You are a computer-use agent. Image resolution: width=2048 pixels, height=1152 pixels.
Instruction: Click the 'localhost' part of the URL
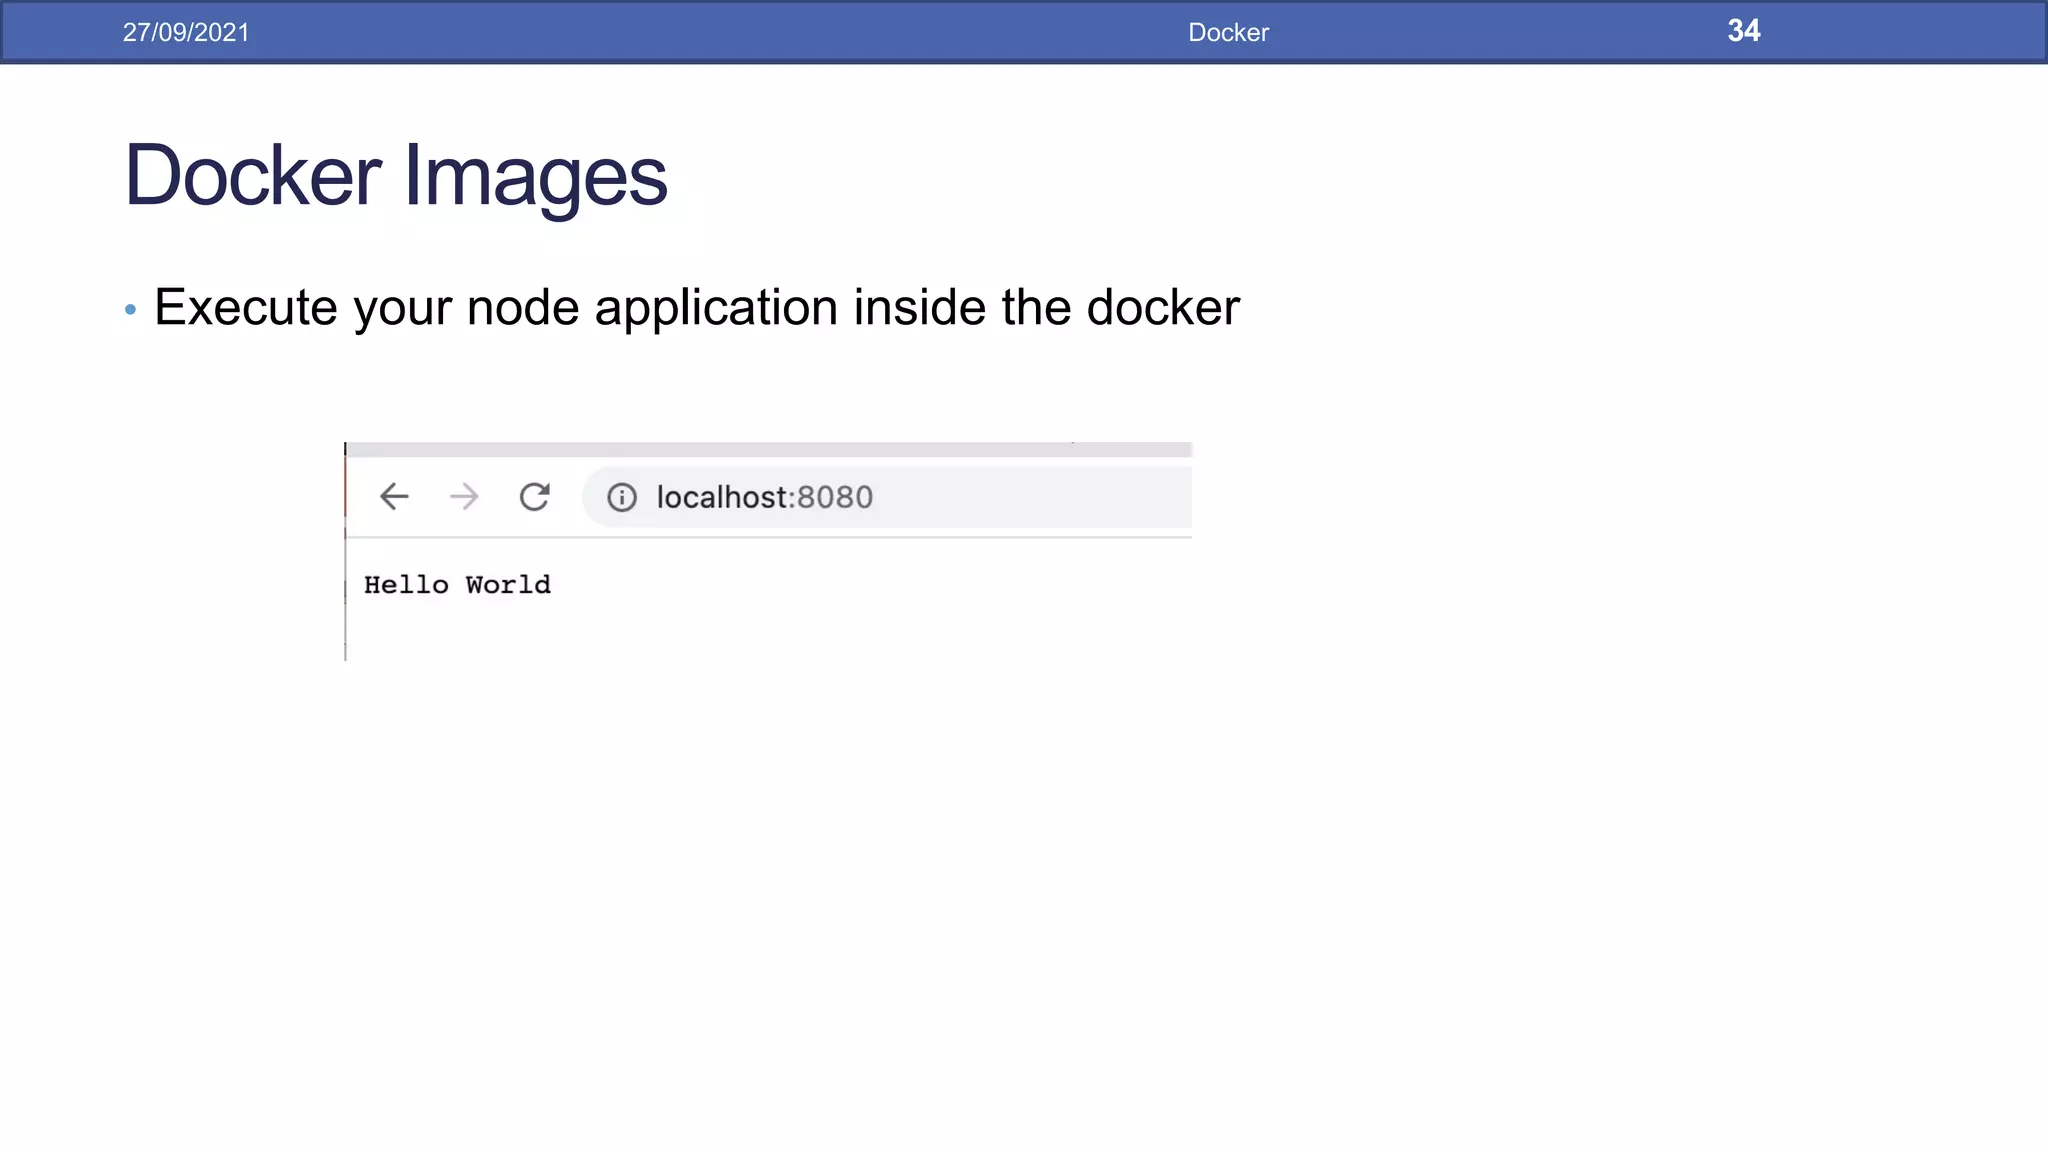(724, 497)
